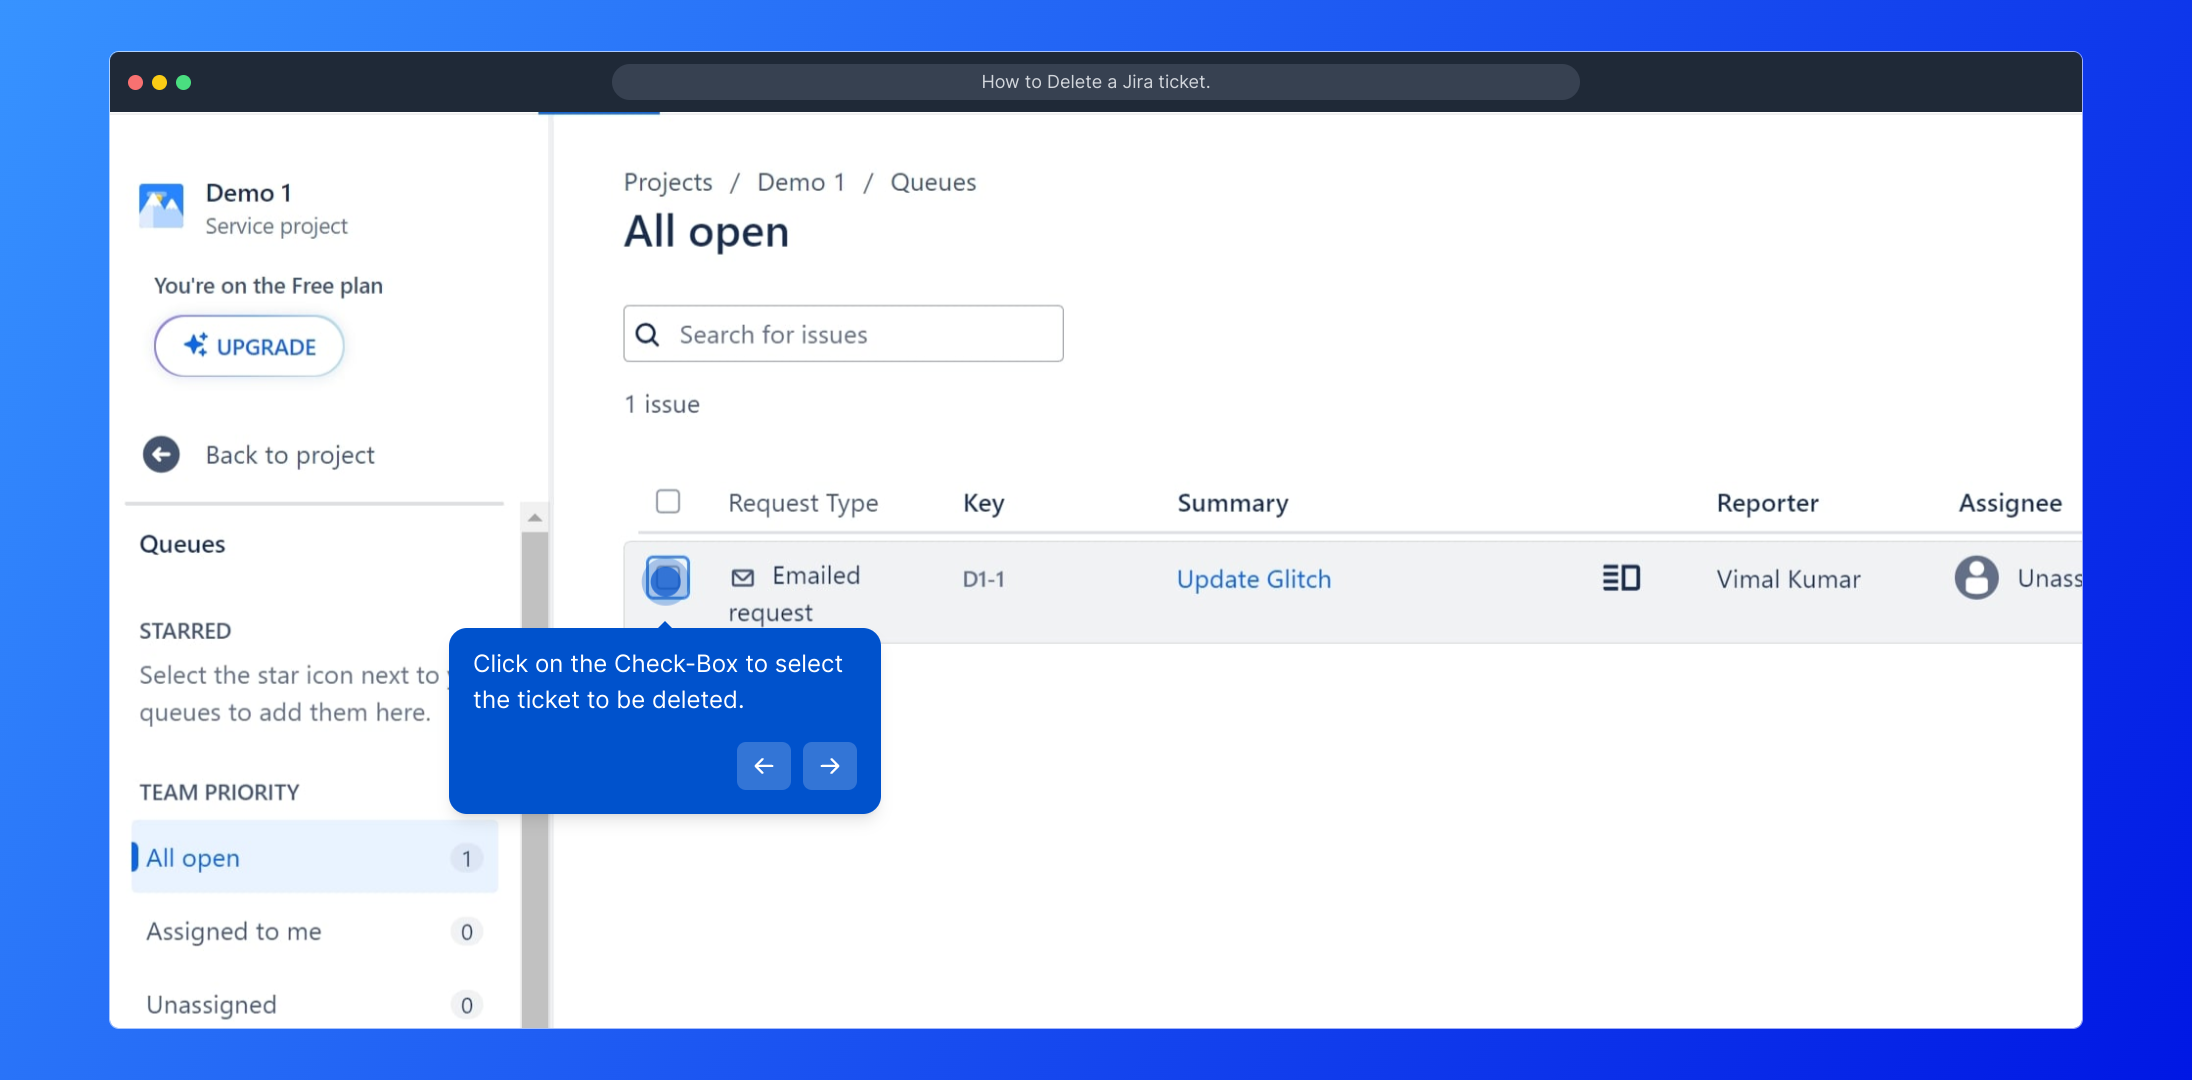Screen dimensions: 2192x1080
Task: Click sidebar scrollbar up arrow
Action: 535,517
